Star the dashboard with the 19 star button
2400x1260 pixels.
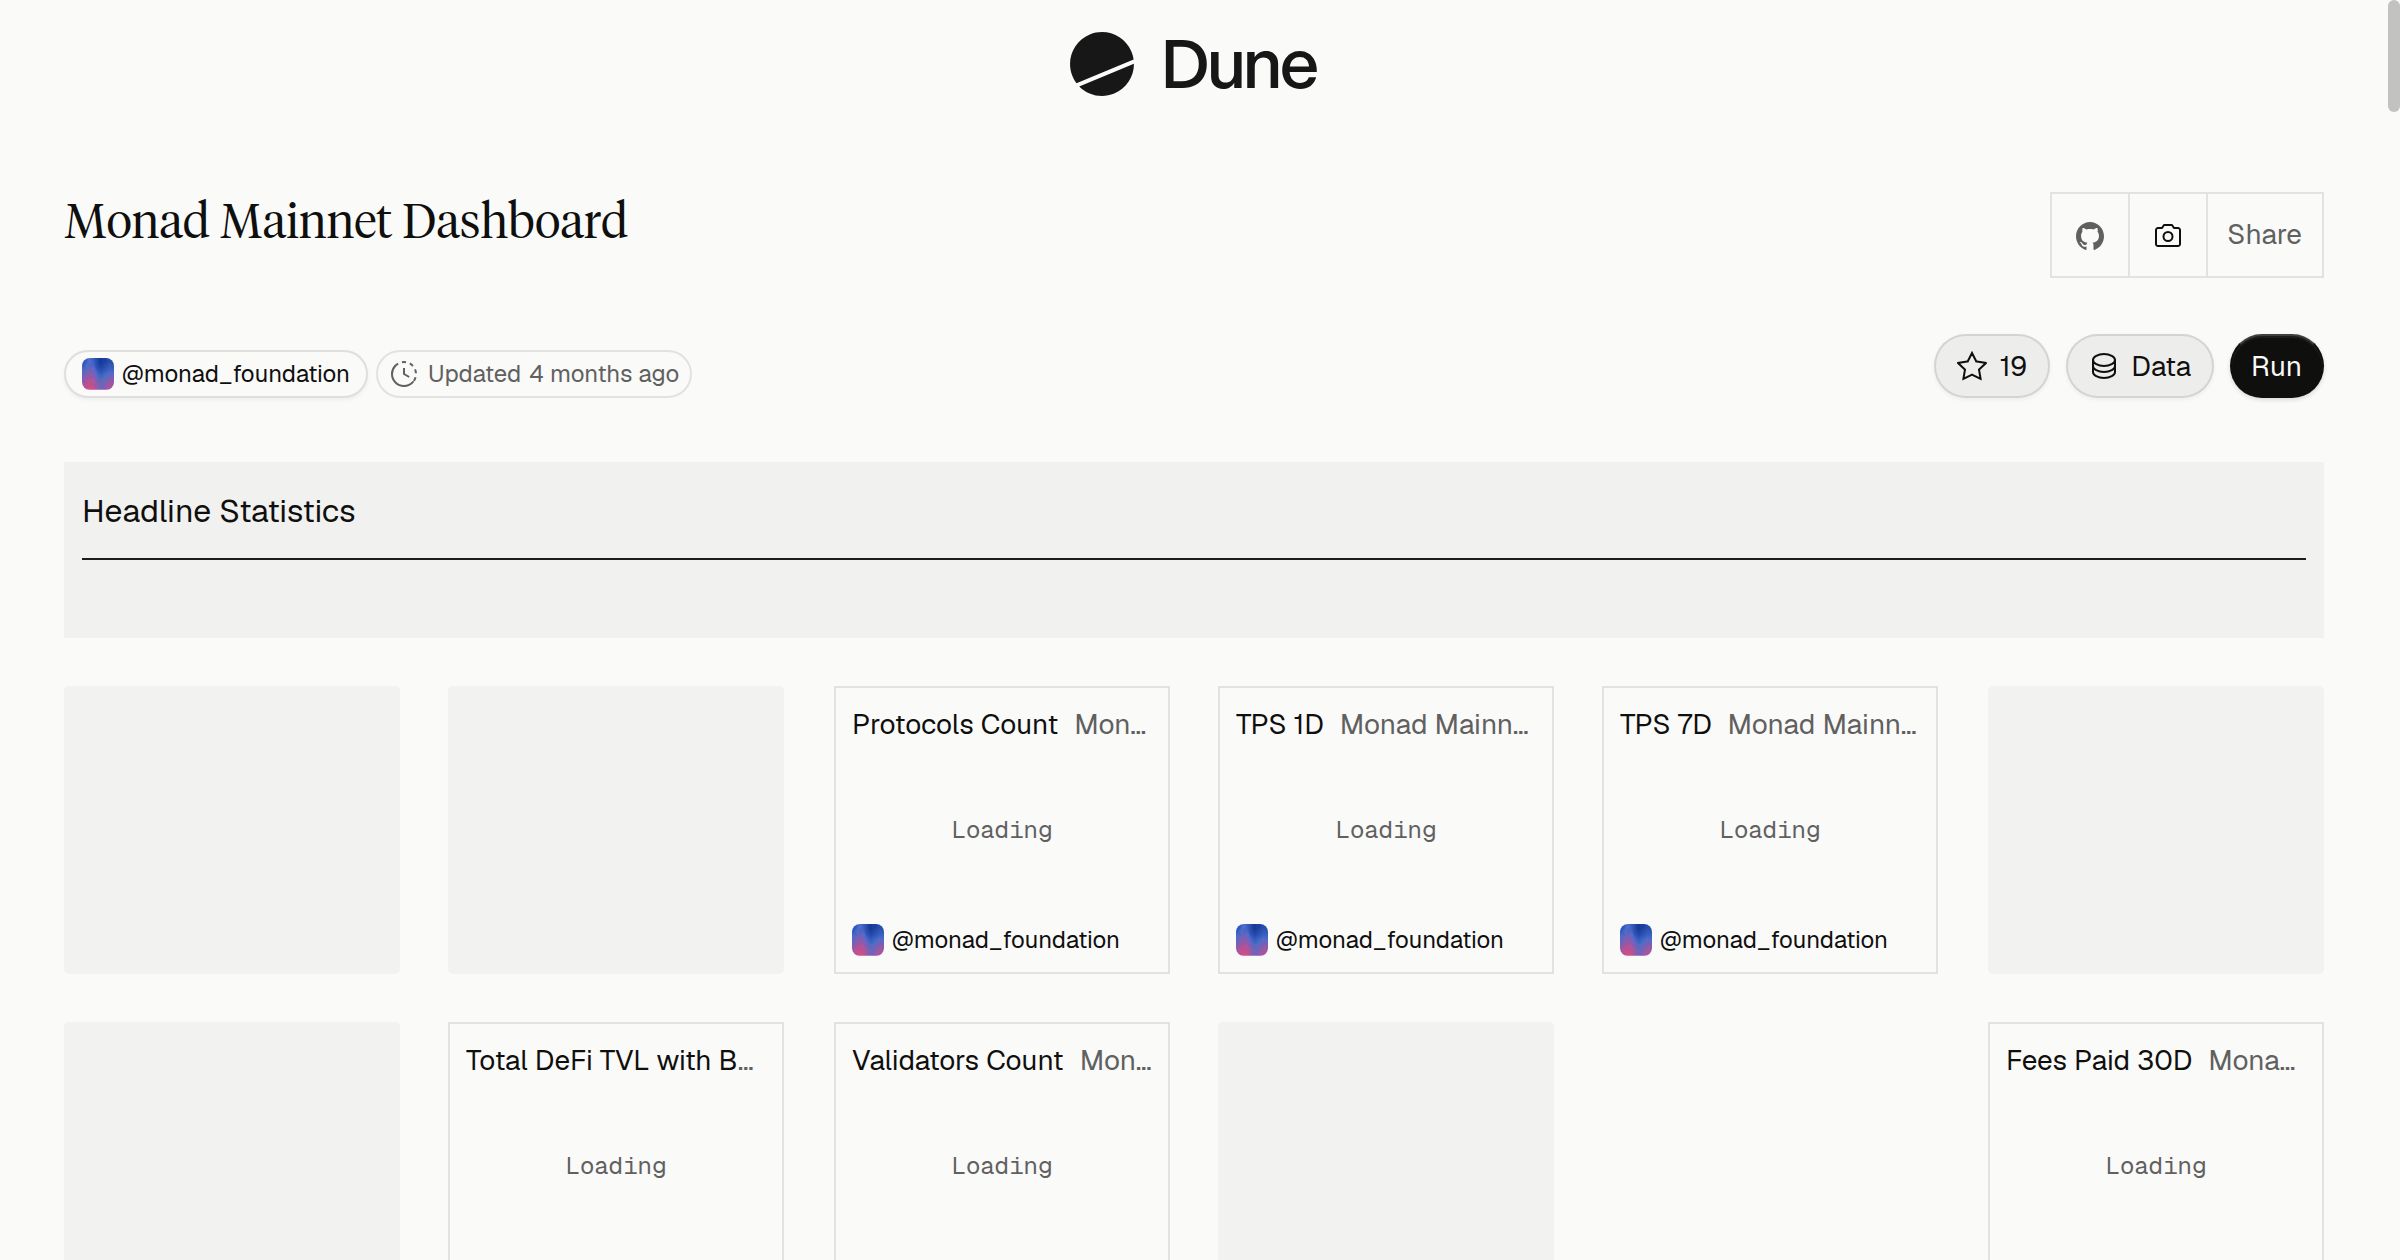pos(1991,366)
